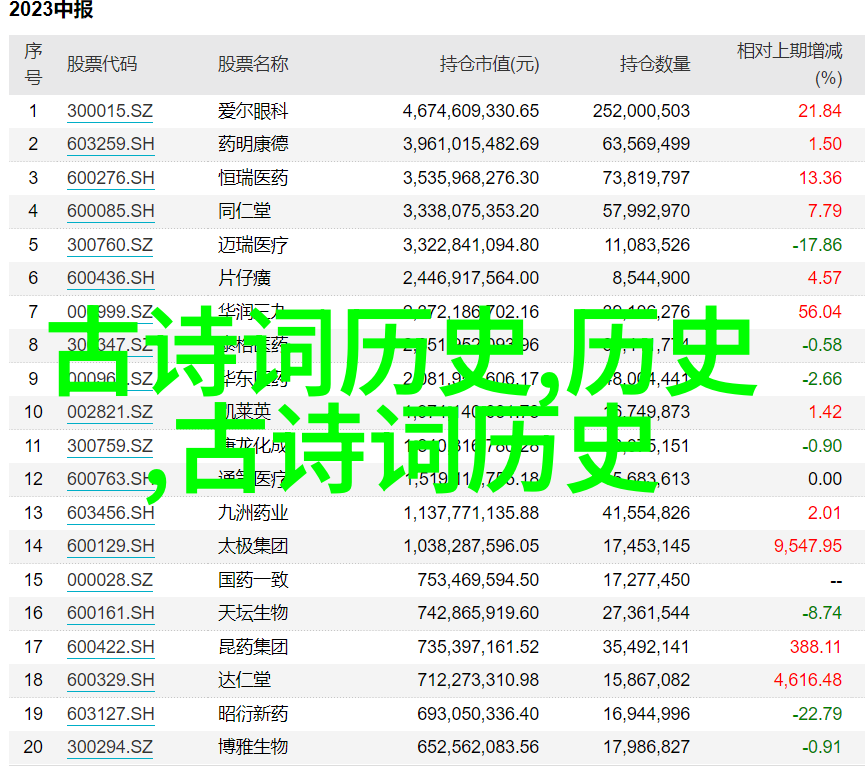Screen dimensions: 865x776
Task: Click the red change value 21.84
Action: (820, 111)
